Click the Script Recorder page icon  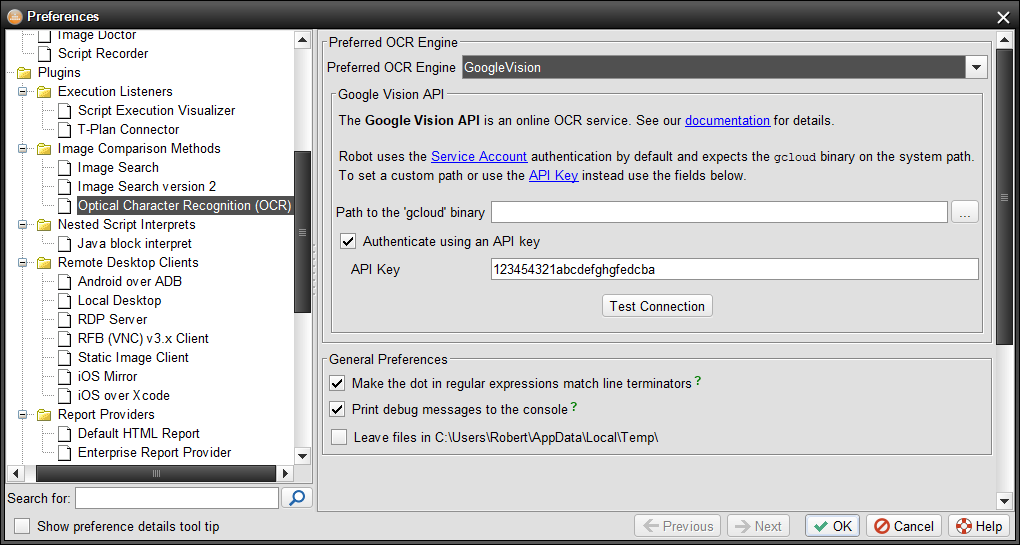pos(44,54)
